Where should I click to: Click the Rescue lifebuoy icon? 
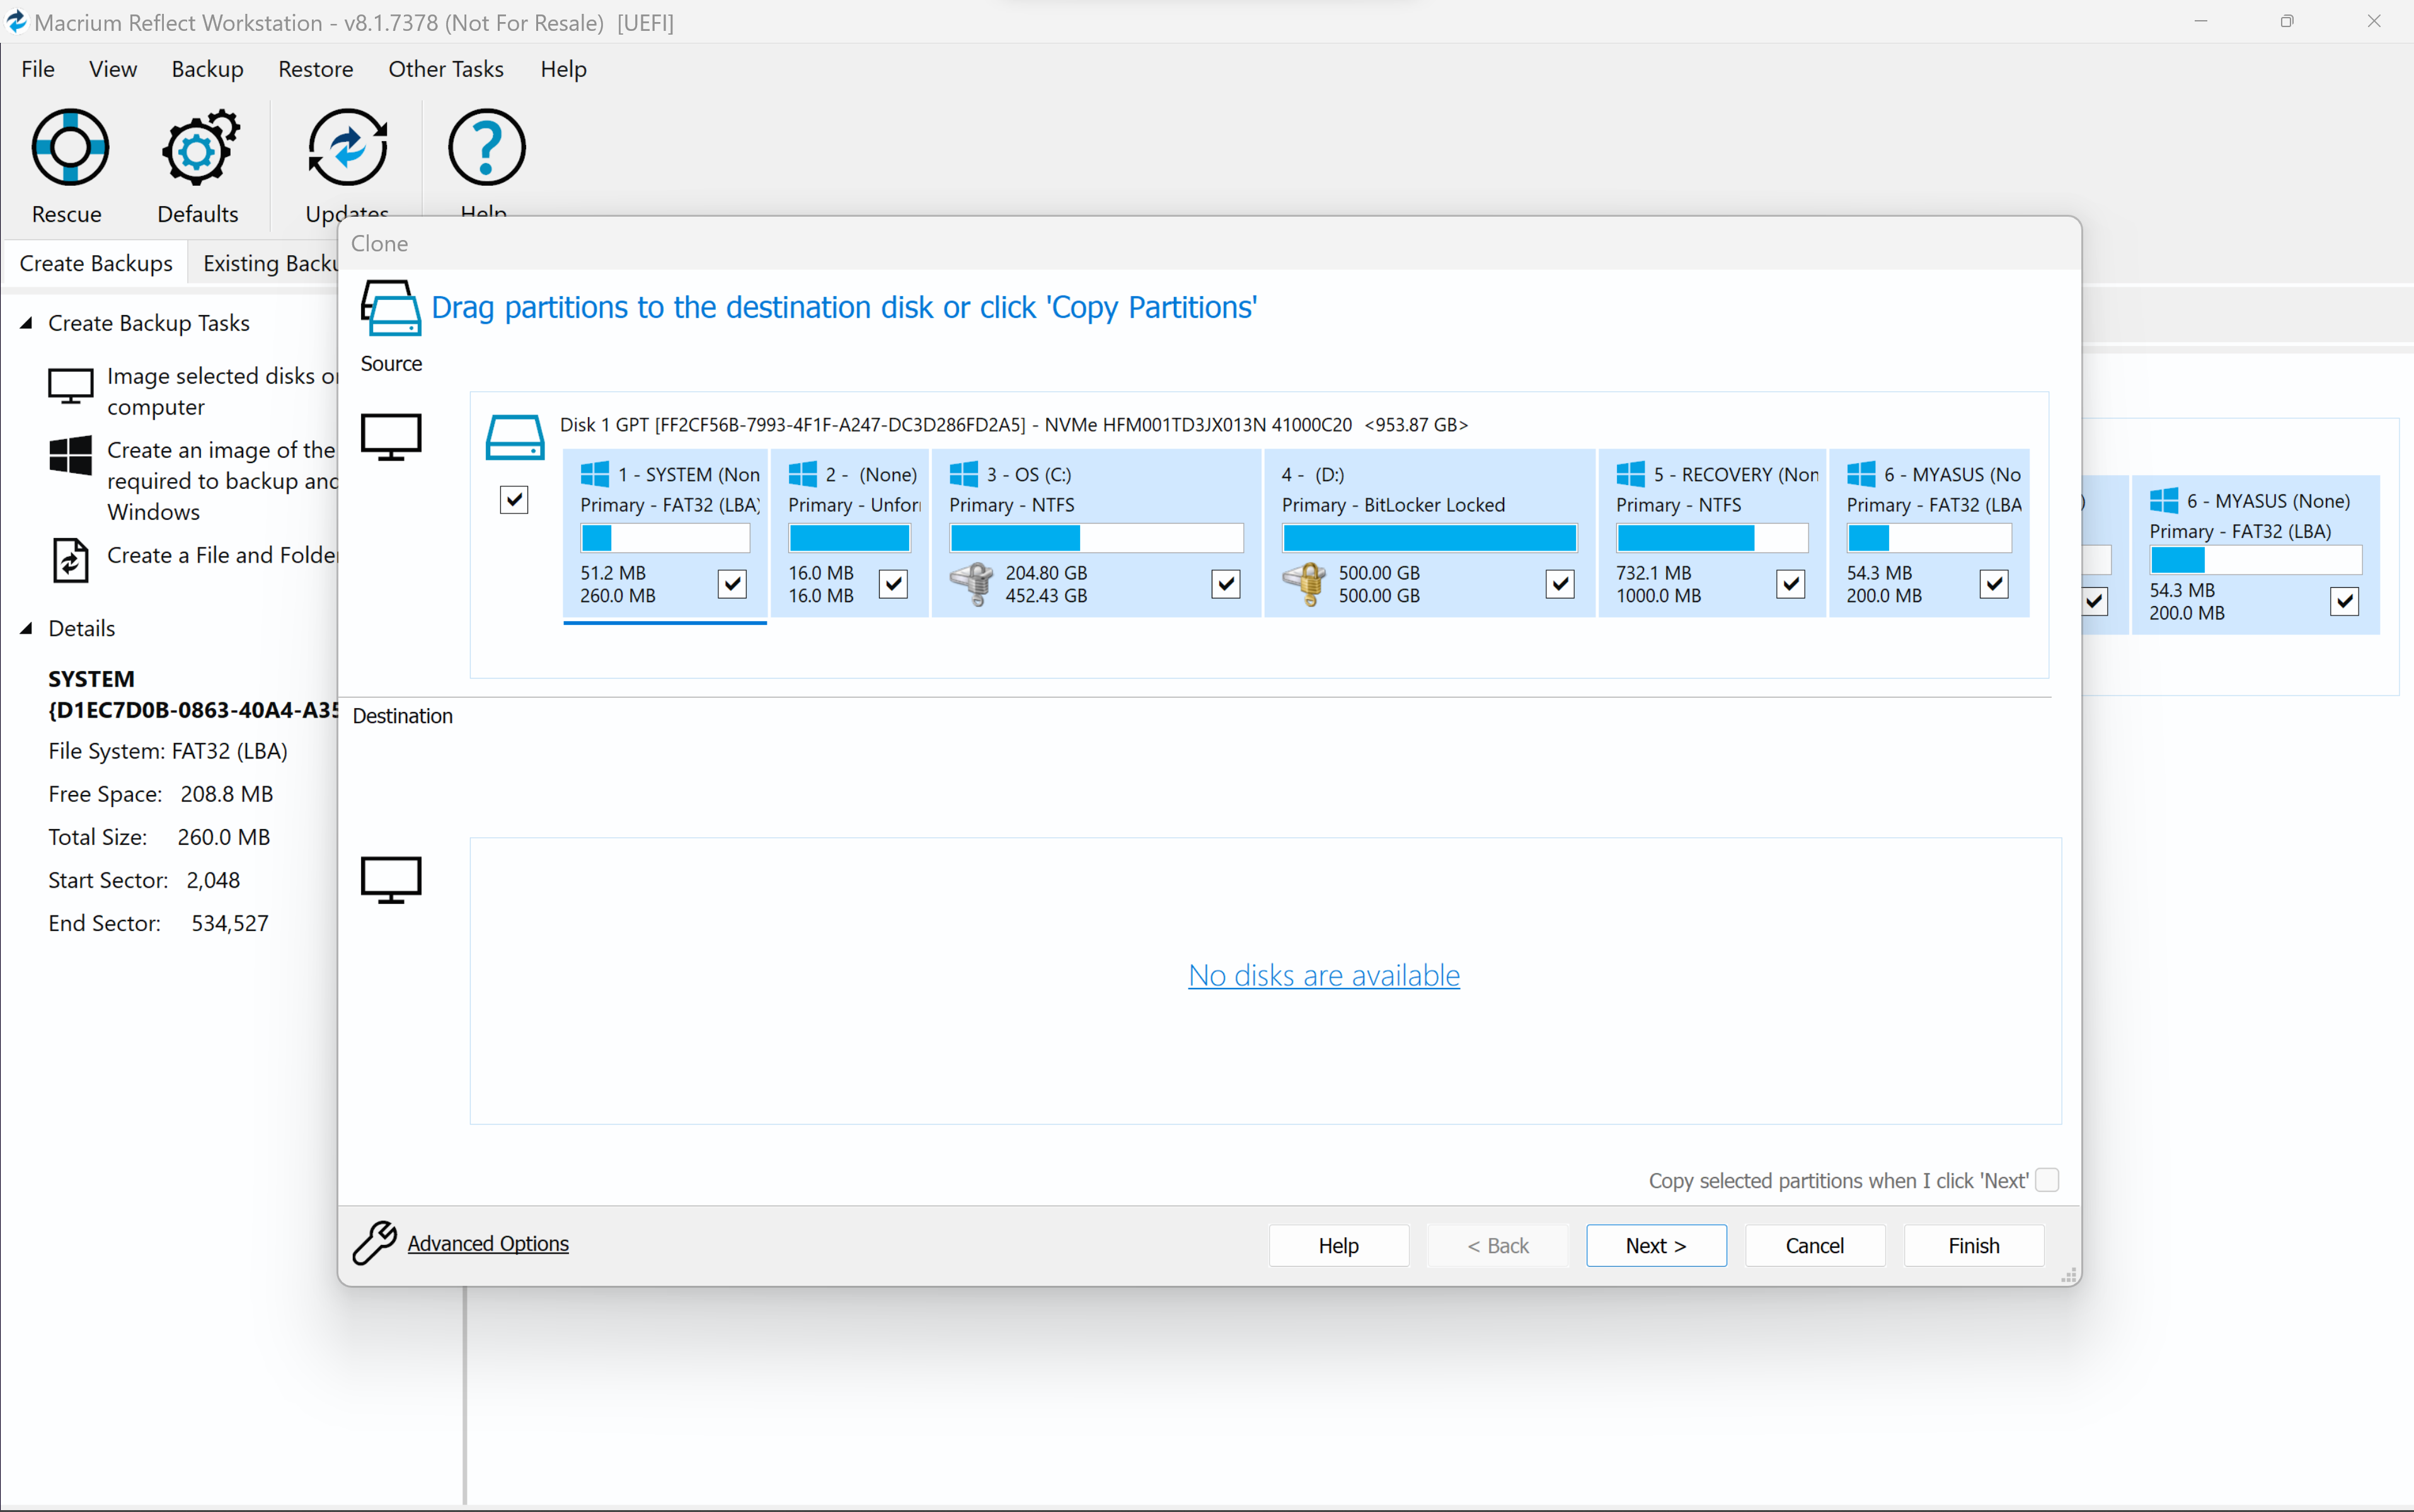coord(70,148)
